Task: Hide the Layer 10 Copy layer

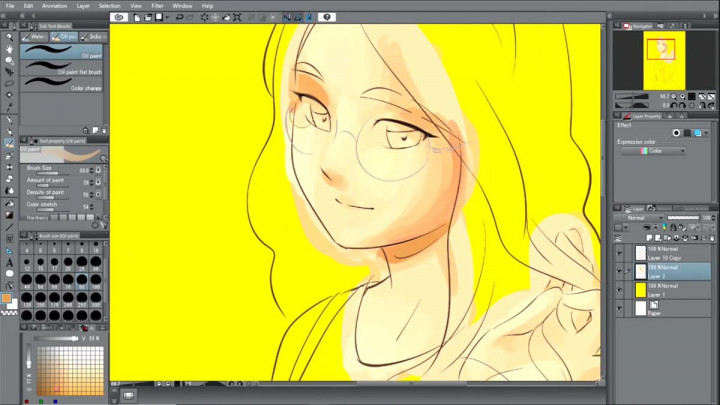Action: (x=618, y=254)
